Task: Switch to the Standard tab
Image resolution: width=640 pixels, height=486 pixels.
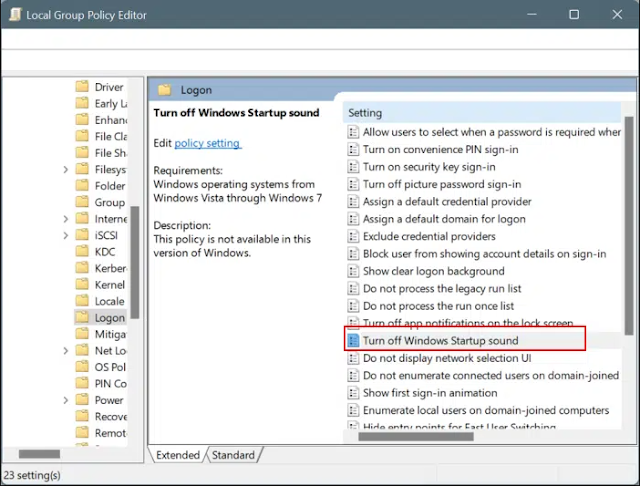Action: click(233, 455)
